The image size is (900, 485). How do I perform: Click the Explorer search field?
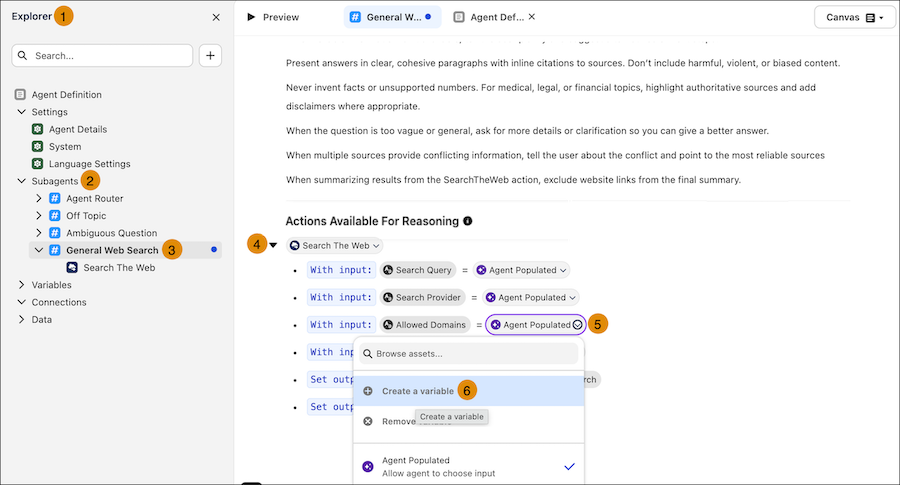[102, 56]
